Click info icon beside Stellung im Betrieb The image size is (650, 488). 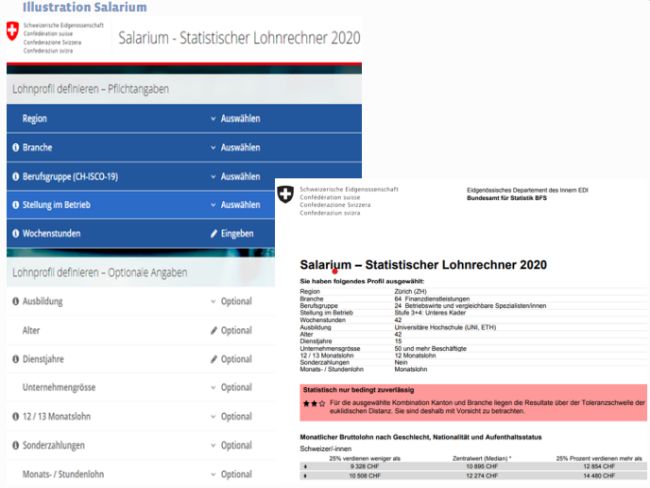click(x=15, y=205)
